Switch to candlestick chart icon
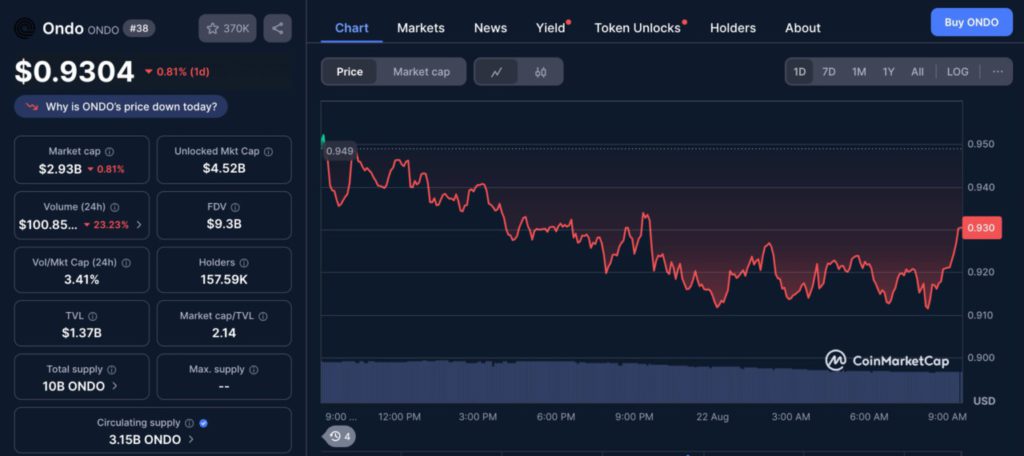 click(x=540, y=72)
